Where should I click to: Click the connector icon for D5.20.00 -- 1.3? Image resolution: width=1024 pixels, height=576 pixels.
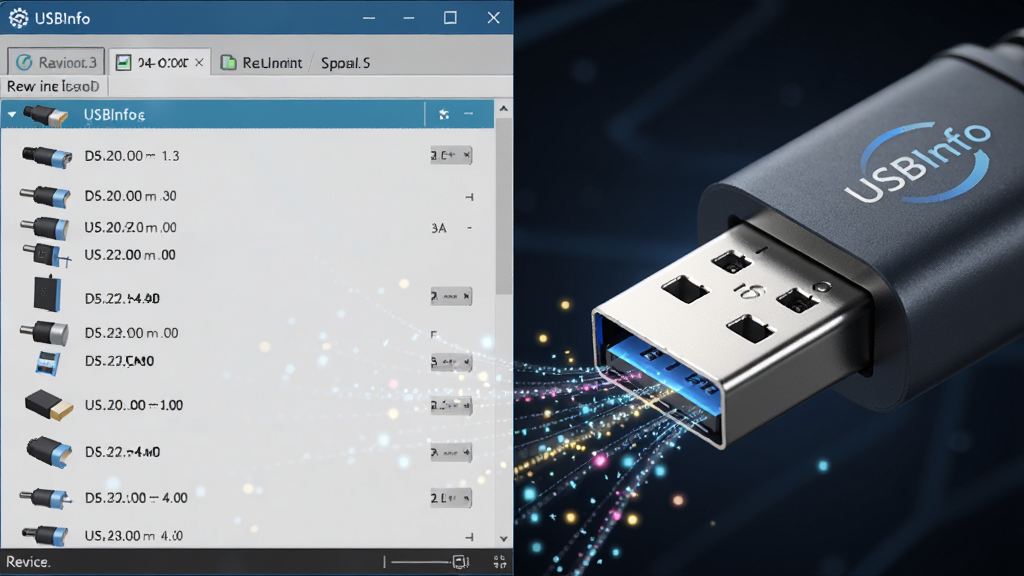coord(46,157)
